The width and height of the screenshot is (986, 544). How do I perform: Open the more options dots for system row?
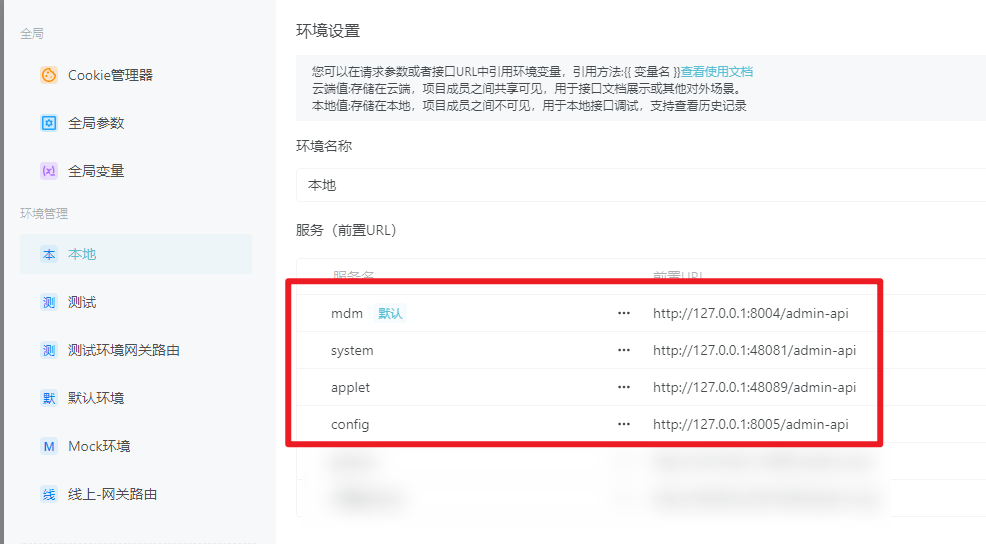(x=624, y=350)
